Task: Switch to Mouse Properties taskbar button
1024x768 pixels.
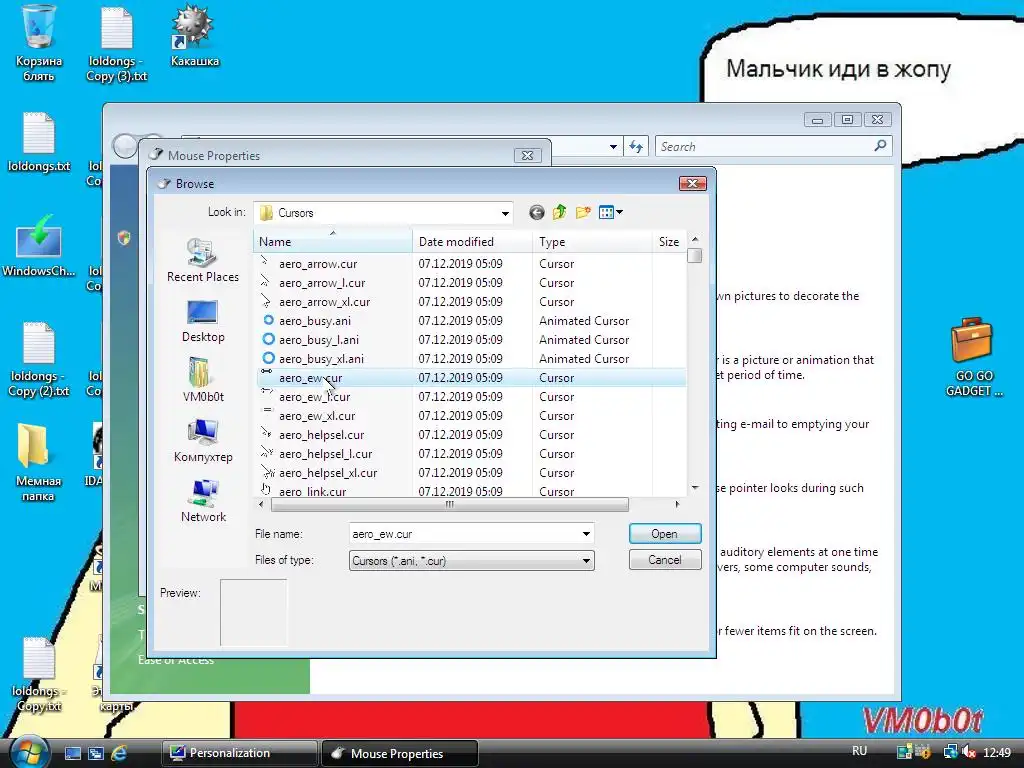Action: click(400, 753)
